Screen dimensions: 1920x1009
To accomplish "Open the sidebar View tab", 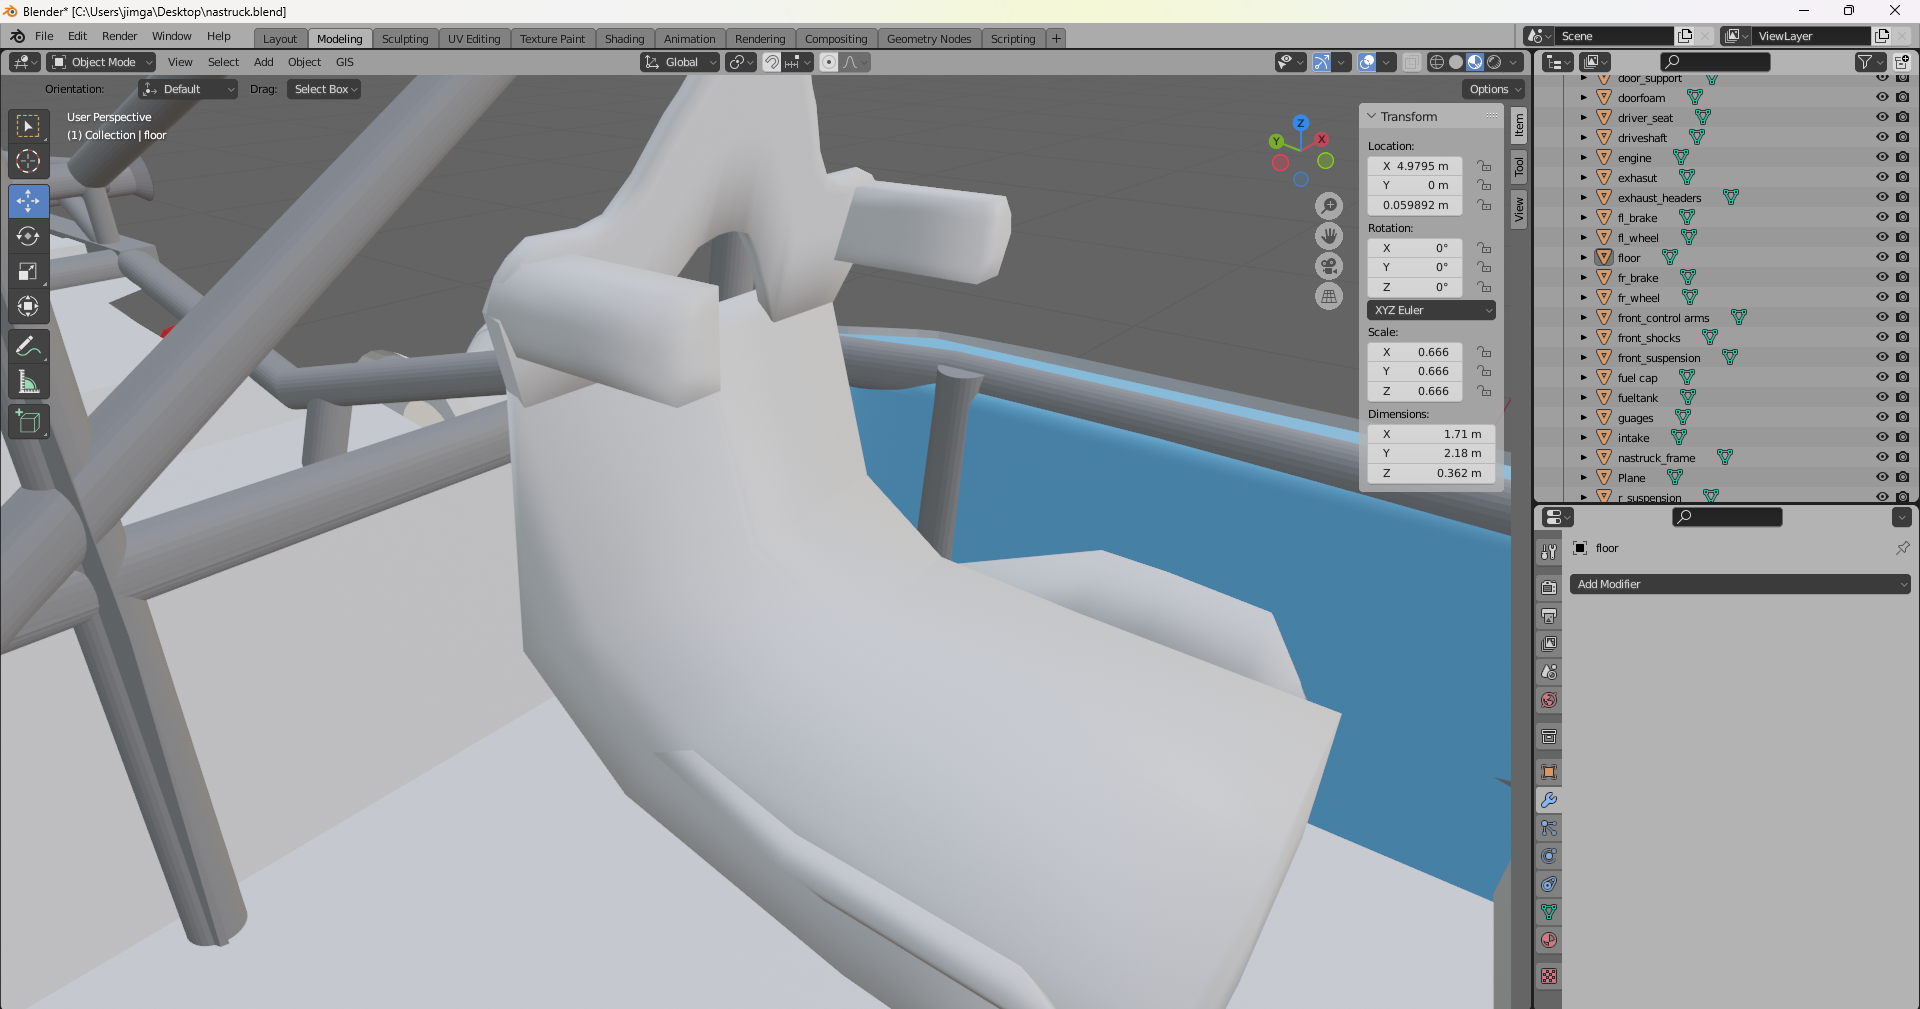I will coord(1519,209).
